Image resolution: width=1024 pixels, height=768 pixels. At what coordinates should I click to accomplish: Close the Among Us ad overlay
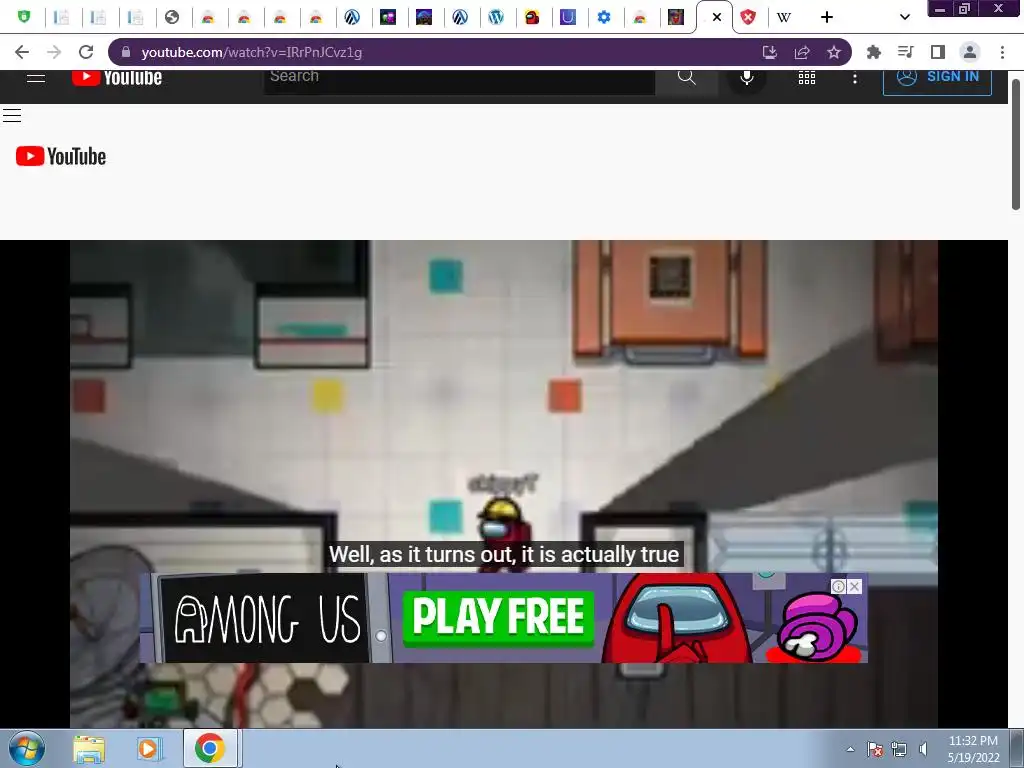[854, 586]
